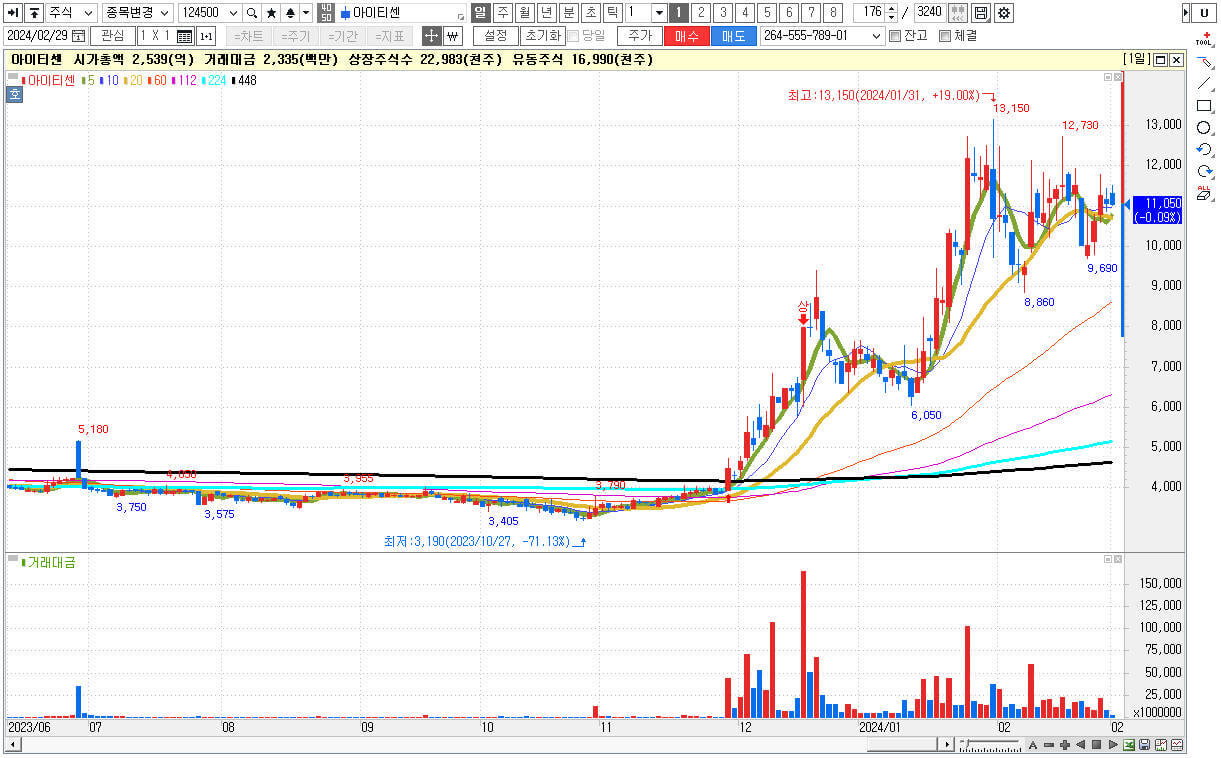Click the number 8 preset button

pos(833,13)
